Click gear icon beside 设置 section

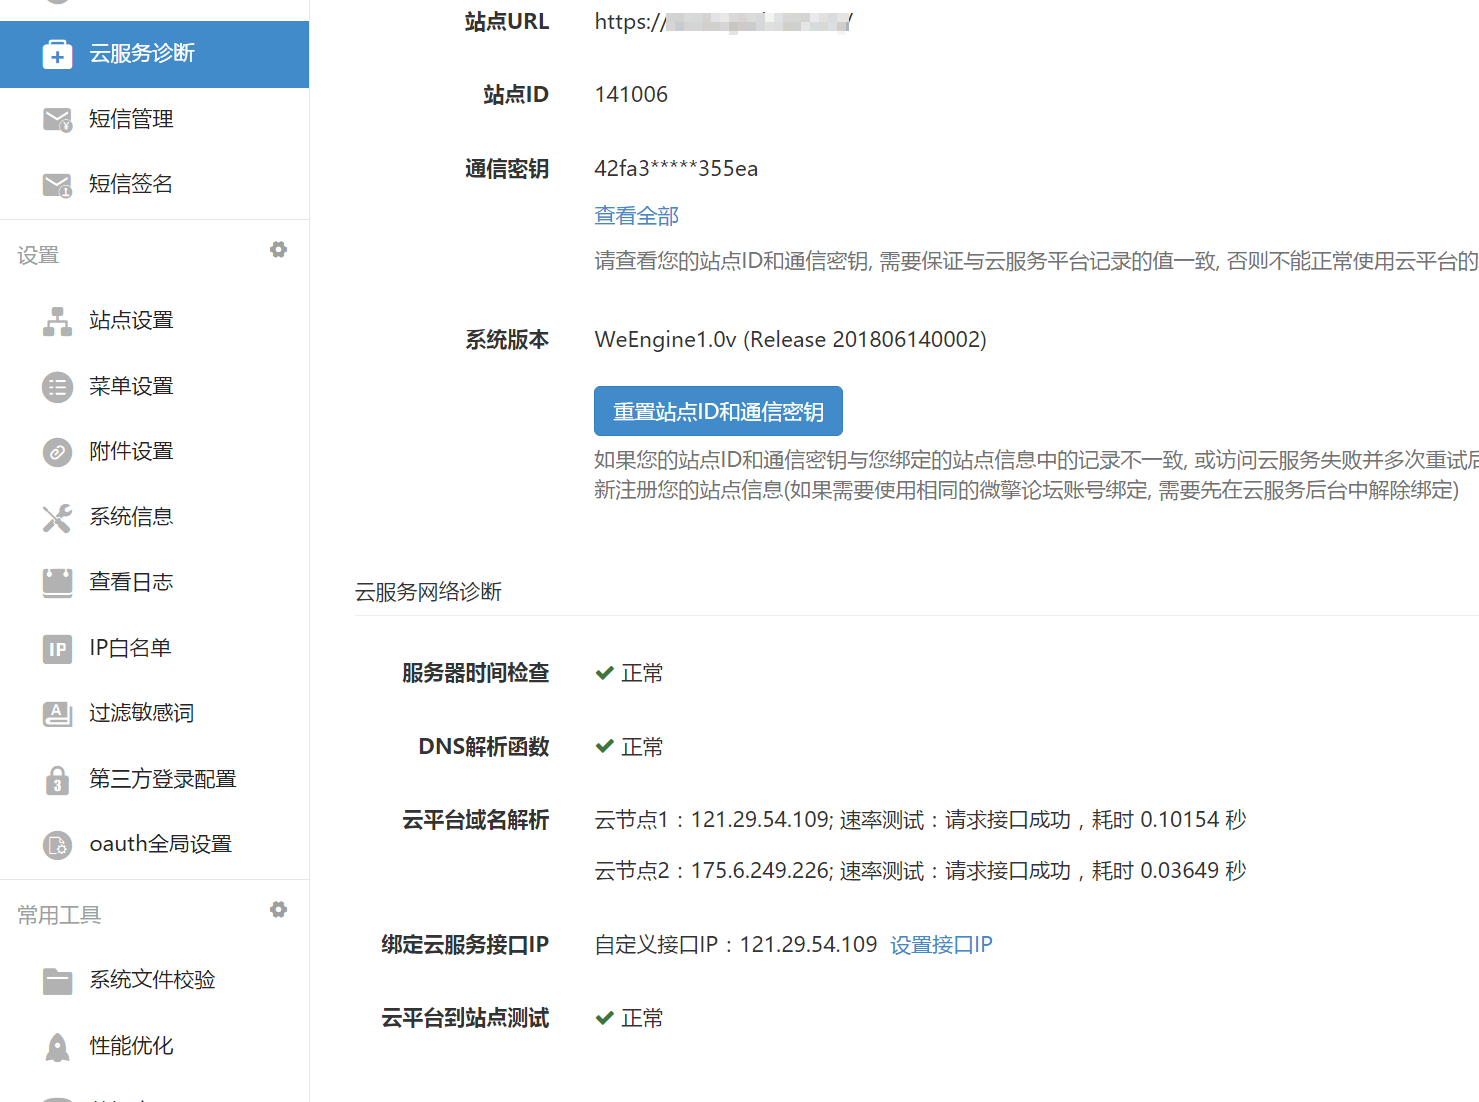pos(278,249)
